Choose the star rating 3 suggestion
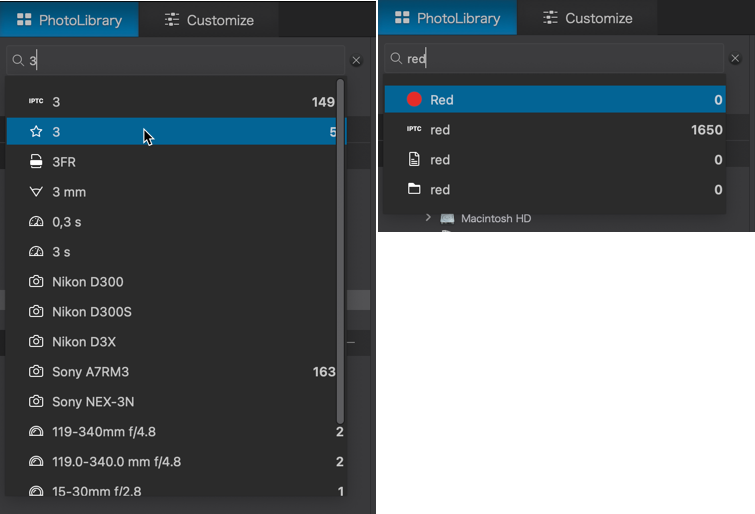755x514 pixels. coord(176,132)
